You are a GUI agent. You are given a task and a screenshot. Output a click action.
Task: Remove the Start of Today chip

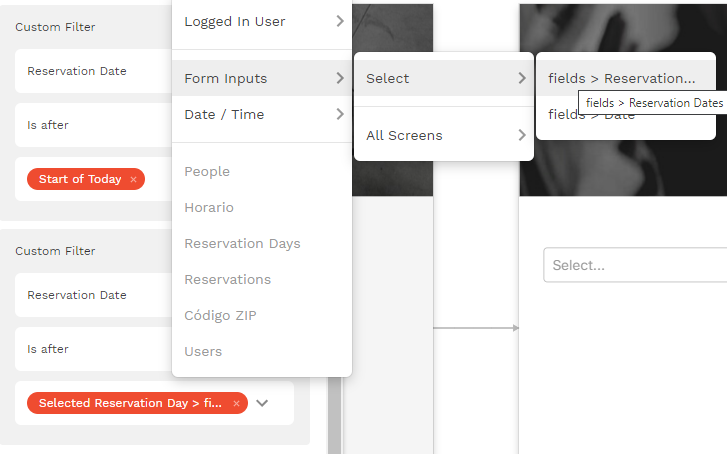click(x=134, y=179)
